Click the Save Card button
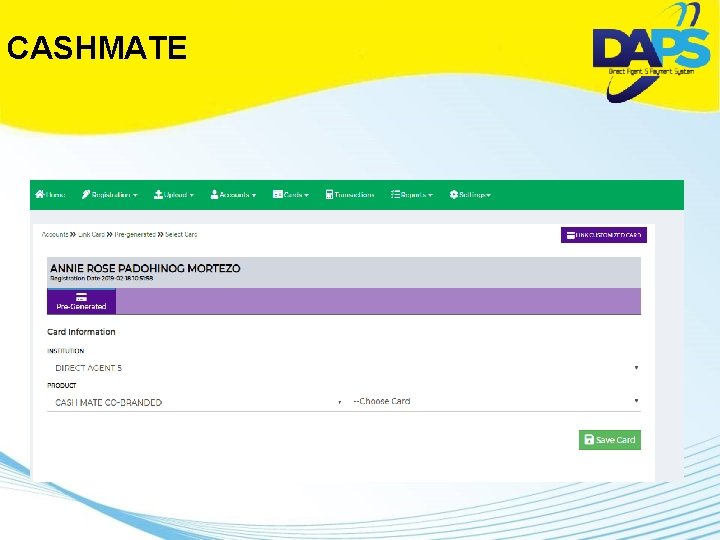 610,440
